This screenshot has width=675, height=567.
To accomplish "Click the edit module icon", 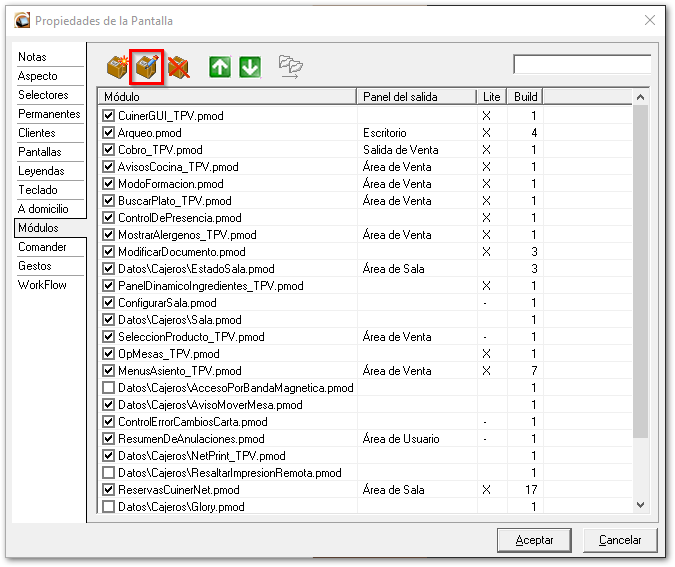I will pyautogui.click(x=146, y=67).
